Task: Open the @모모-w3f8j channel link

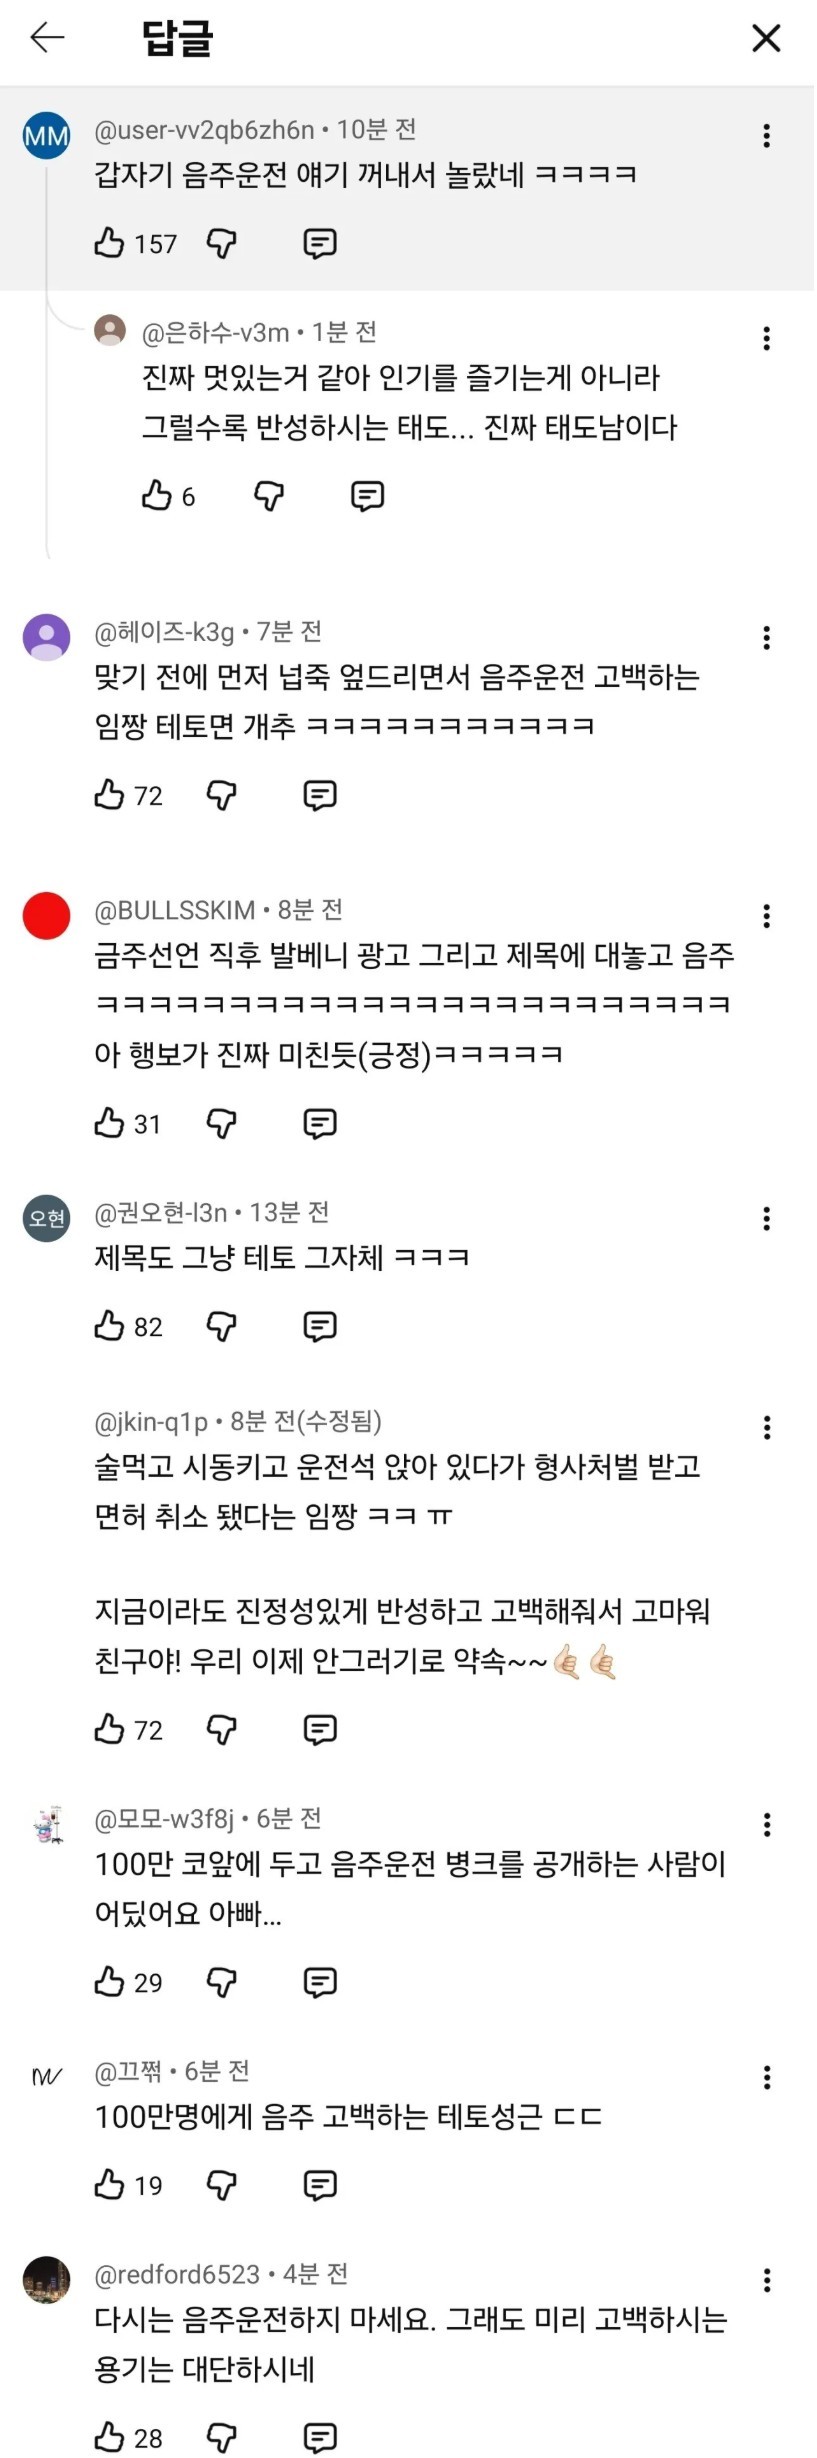Action: pos(164,1818)
